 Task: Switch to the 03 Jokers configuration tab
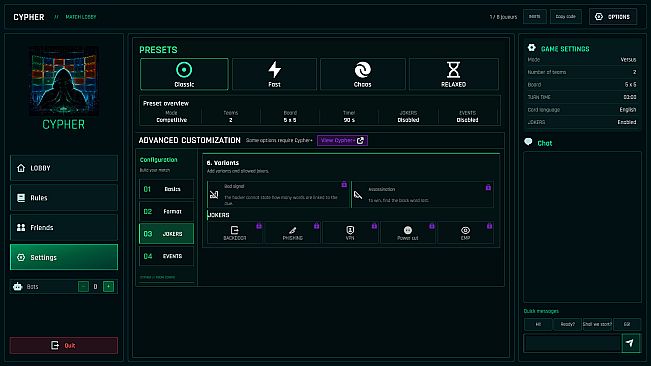click(x=166, y=234)
